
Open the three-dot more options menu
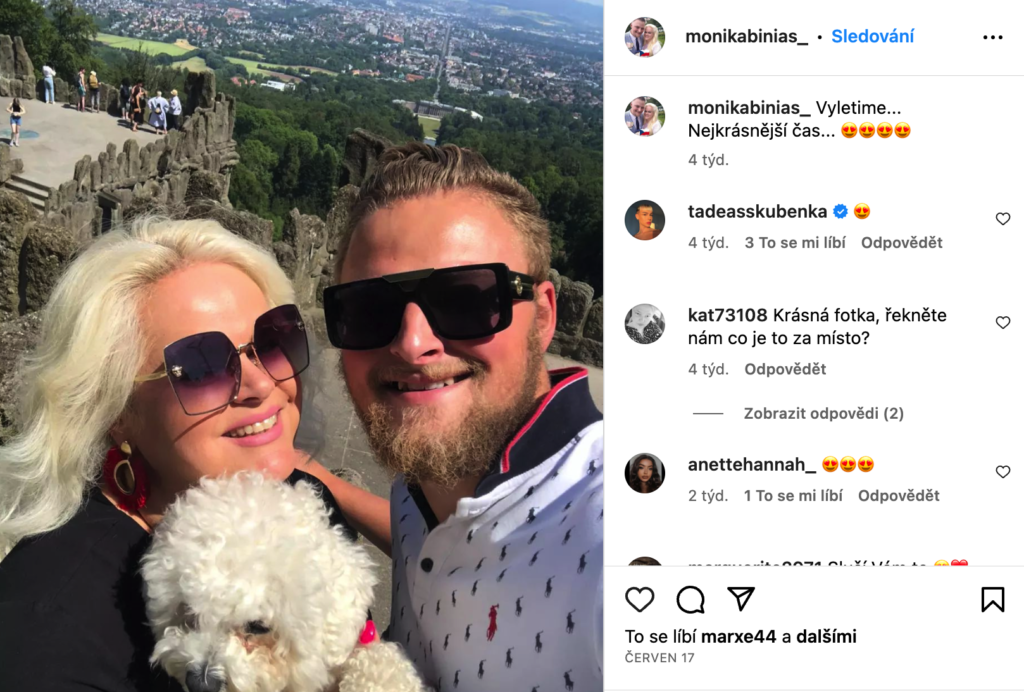click(993, 37)
